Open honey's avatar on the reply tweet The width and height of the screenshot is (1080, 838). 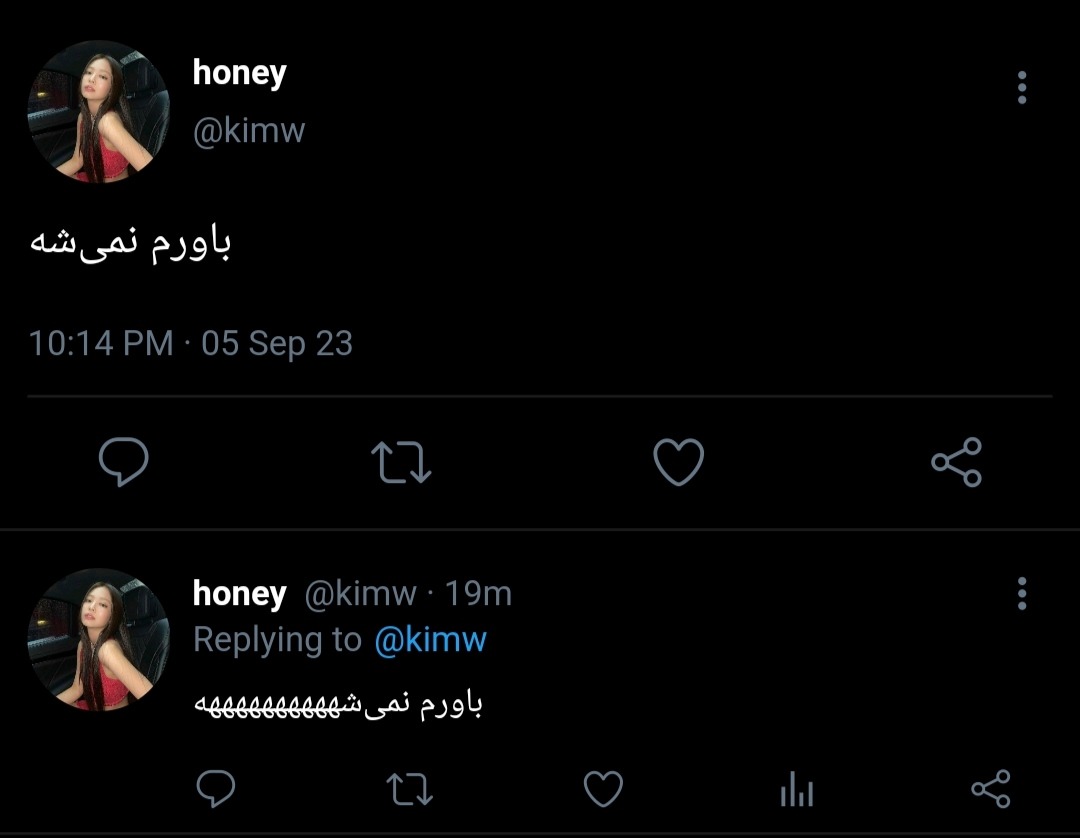pyautogui.click(x=98, y=640)
